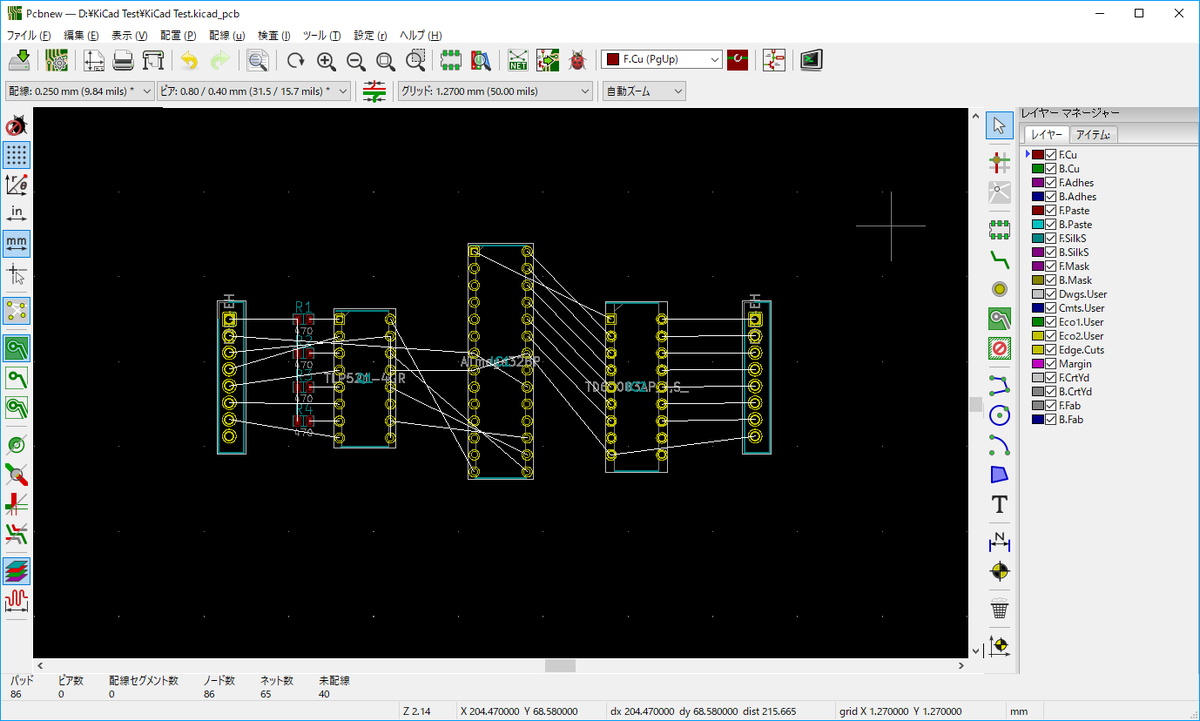Select the delete items trash tool
The image size is (1200, 721).
pyautogui.click(x=999, y=608)
